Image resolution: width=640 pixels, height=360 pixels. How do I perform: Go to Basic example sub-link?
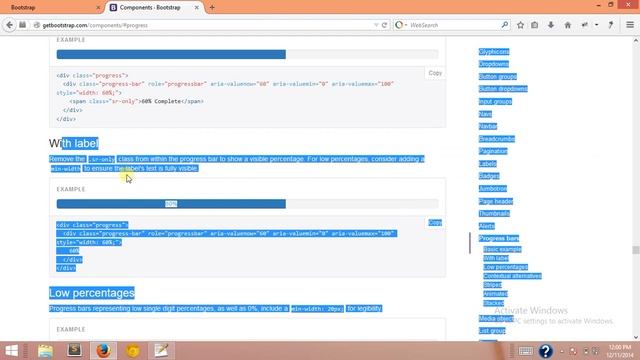tap(502, 249)
